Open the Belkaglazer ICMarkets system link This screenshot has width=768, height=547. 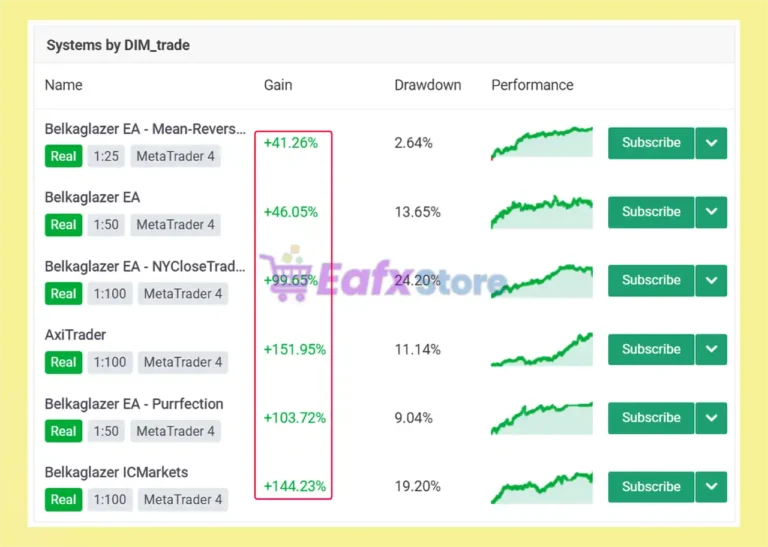116,473
